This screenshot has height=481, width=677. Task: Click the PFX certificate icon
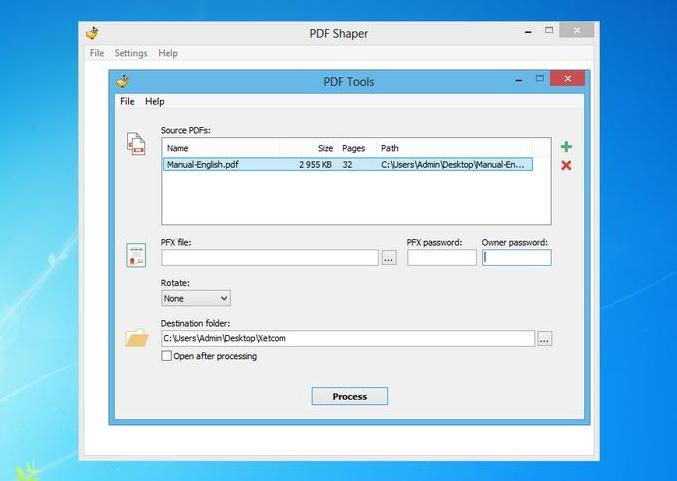pyautogui.click(x=136, y=255)
